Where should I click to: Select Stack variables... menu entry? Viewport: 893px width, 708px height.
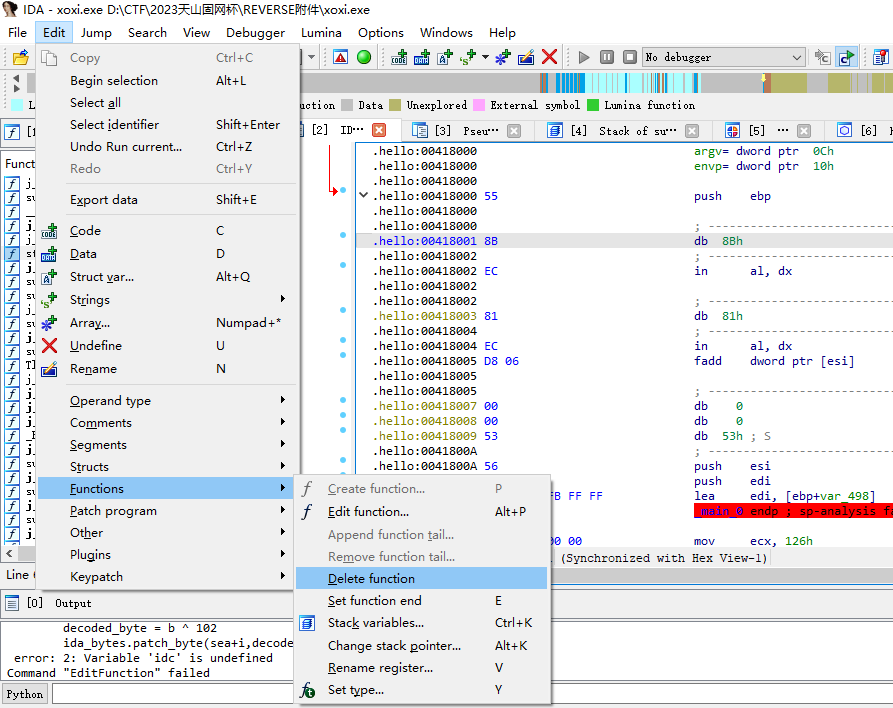[x=375, y=623]
